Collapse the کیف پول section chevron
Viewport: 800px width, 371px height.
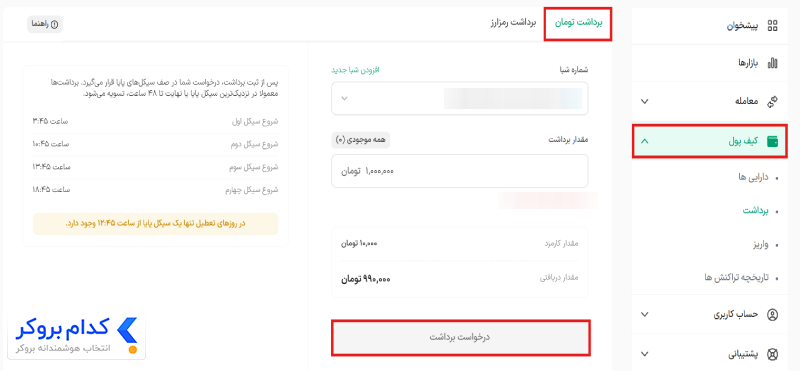(644, 141)
